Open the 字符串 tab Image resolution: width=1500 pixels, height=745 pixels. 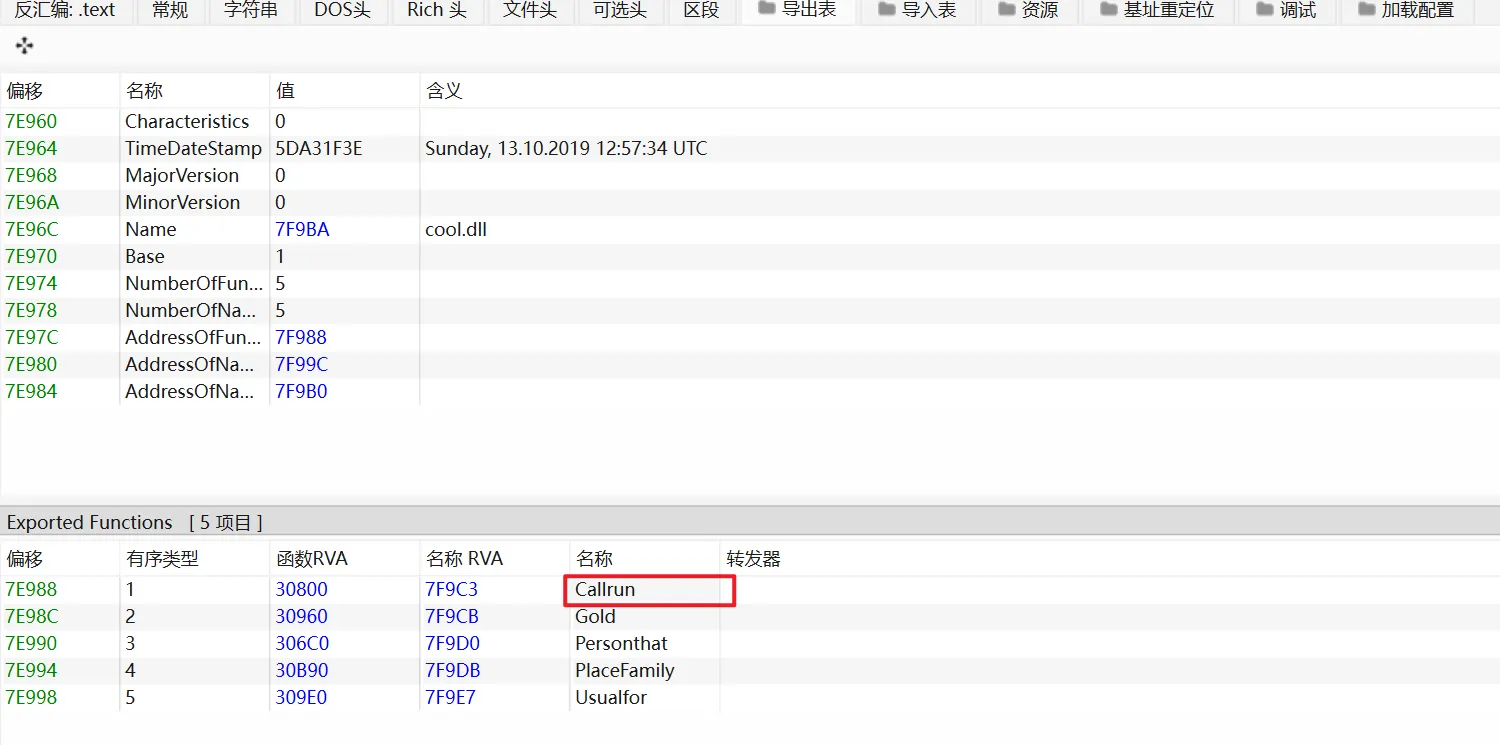pos(250,10)
